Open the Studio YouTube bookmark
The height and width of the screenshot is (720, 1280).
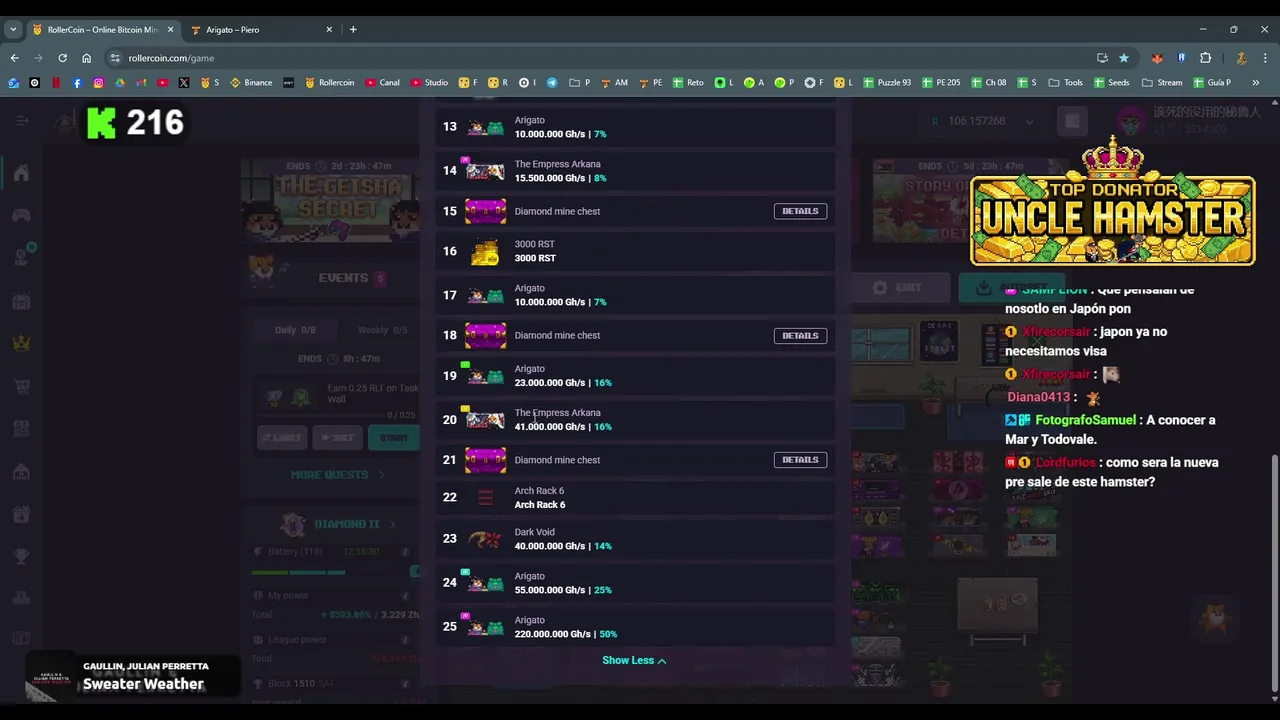pos(428,83)
